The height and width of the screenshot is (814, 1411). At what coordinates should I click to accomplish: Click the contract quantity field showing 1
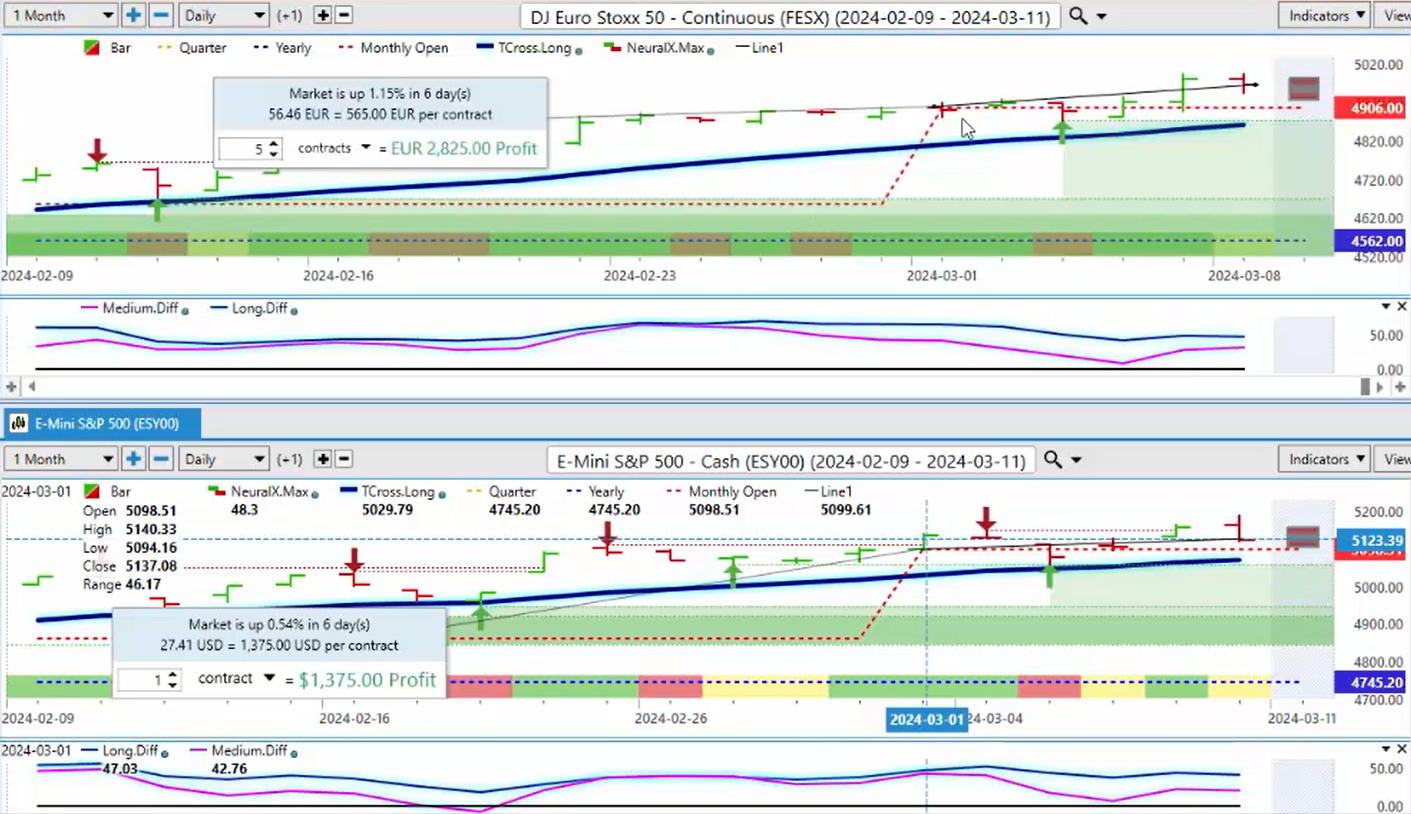point(147,680)
